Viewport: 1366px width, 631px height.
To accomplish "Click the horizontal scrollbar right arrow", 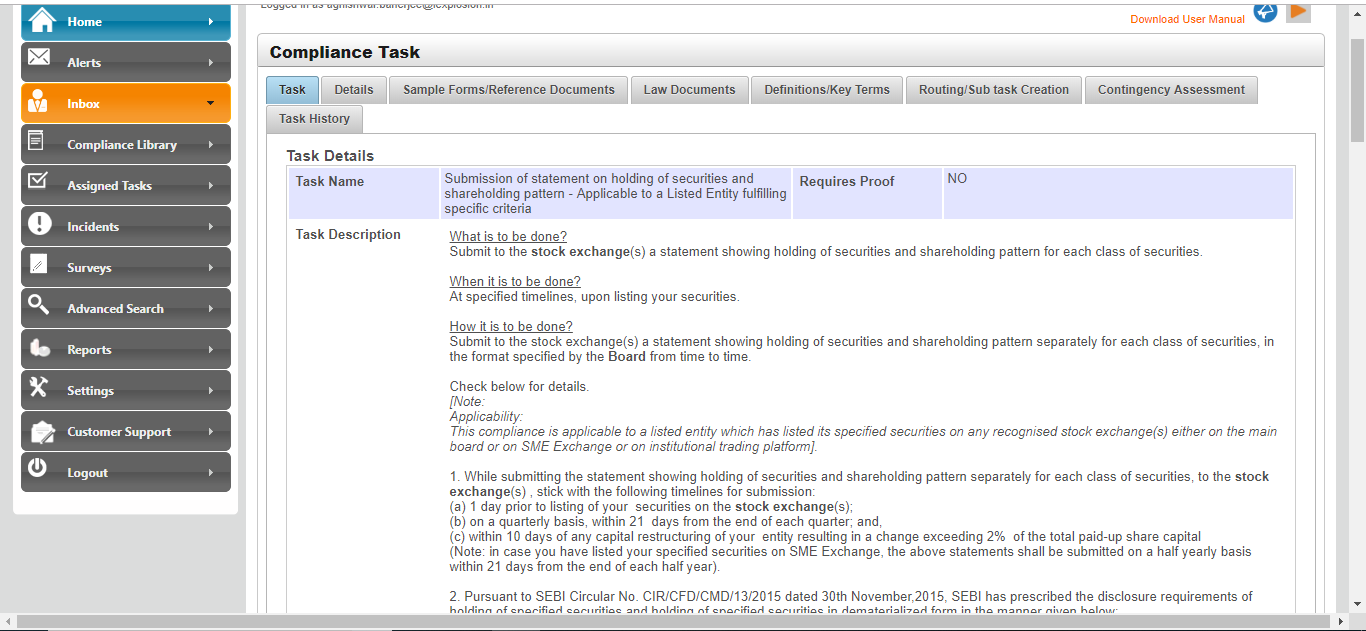I will pos(1341,622).
